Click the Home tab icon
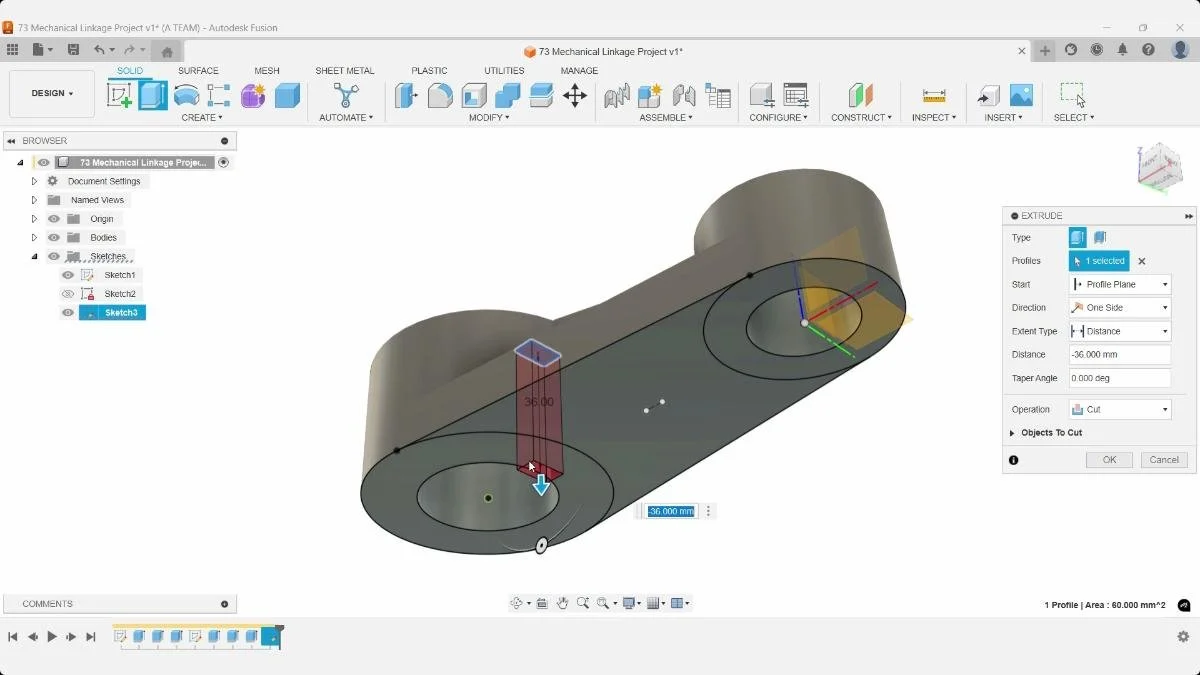 click(167, 52)
